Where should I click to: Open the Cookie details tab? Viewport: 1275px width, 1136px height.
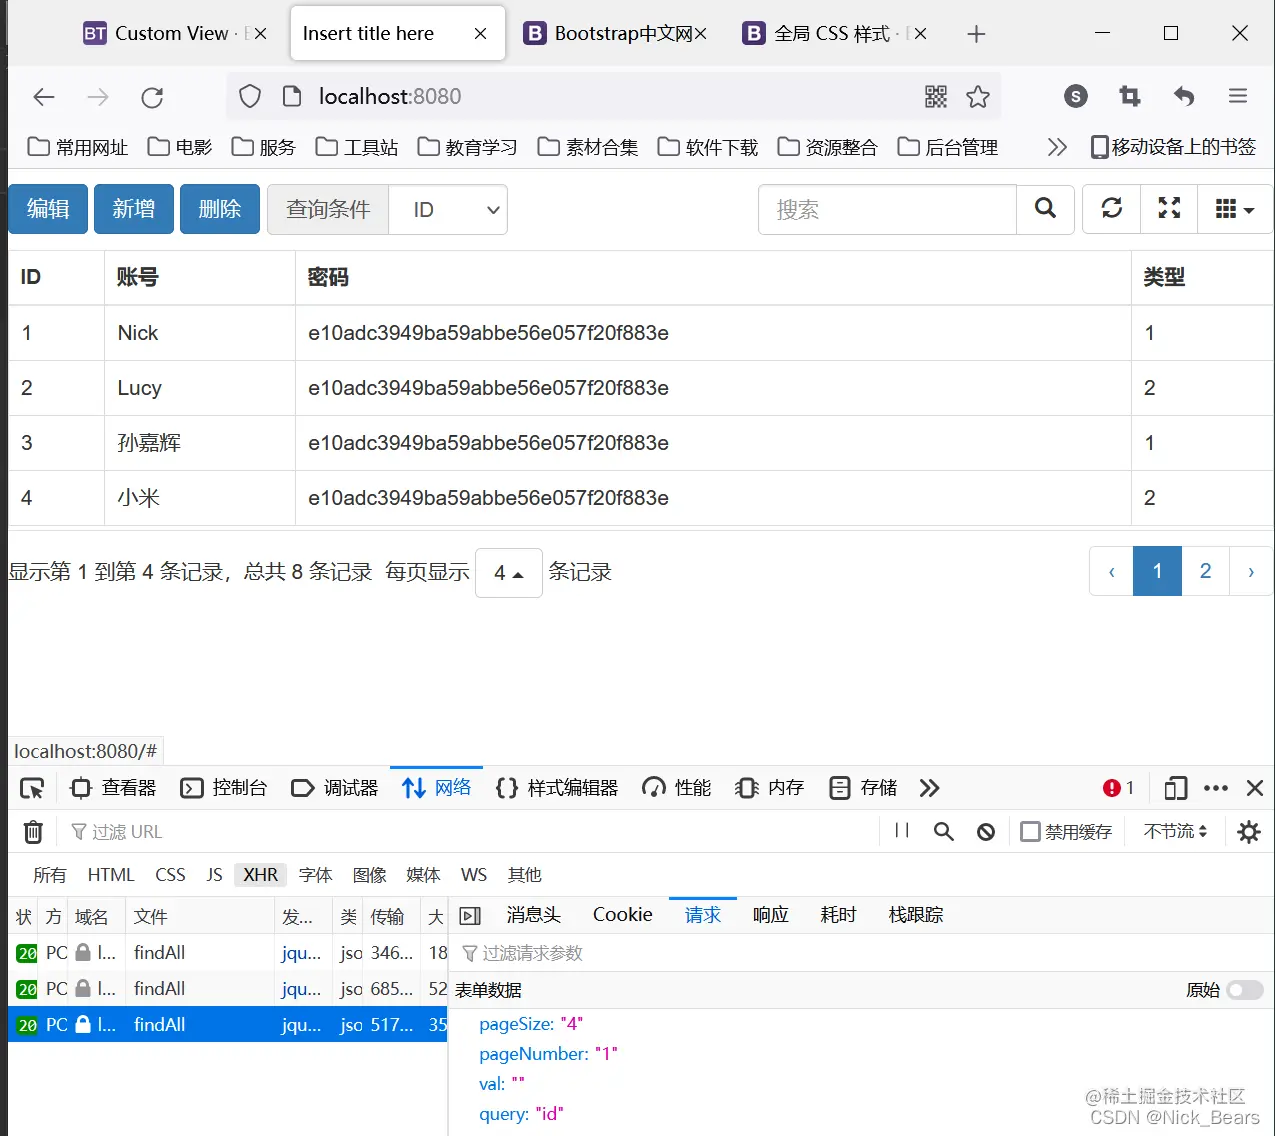[623, 915]
